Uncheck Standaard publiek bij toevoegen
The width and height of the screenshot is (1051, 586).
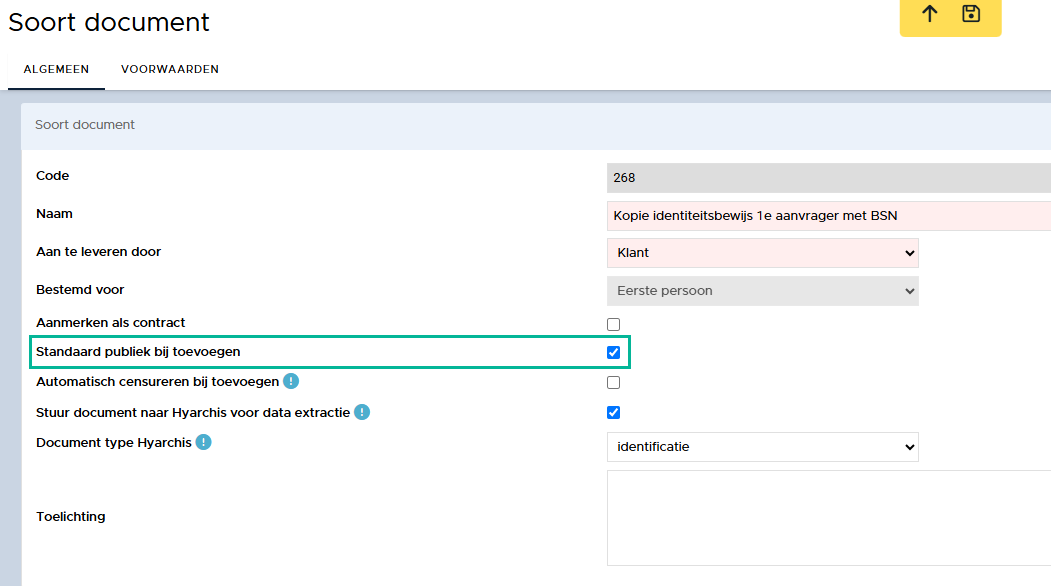614,352
